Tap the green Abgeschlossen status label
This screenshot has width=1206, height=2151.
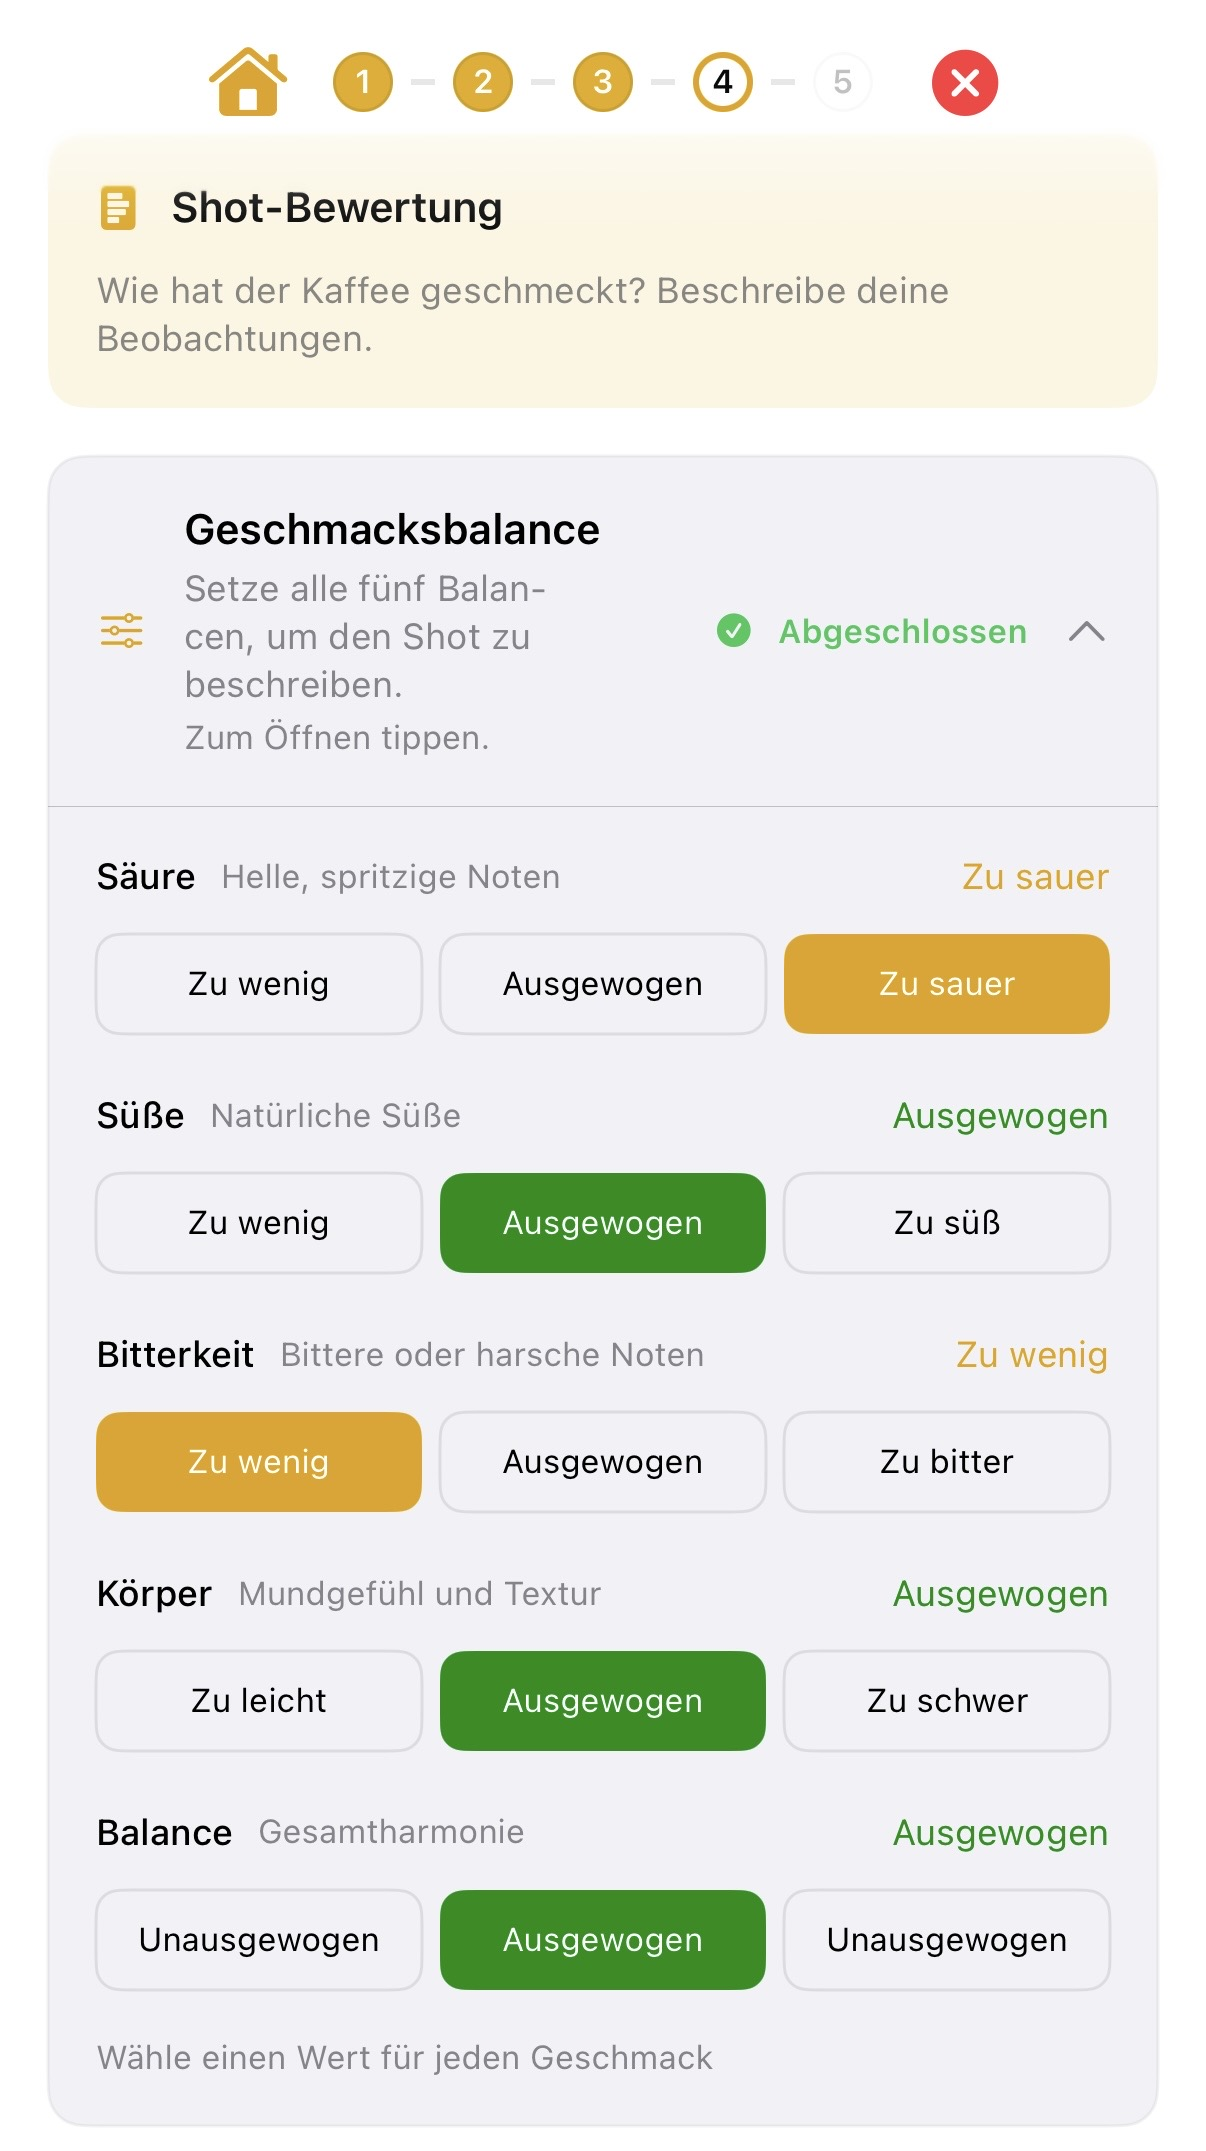pos(902,632)
